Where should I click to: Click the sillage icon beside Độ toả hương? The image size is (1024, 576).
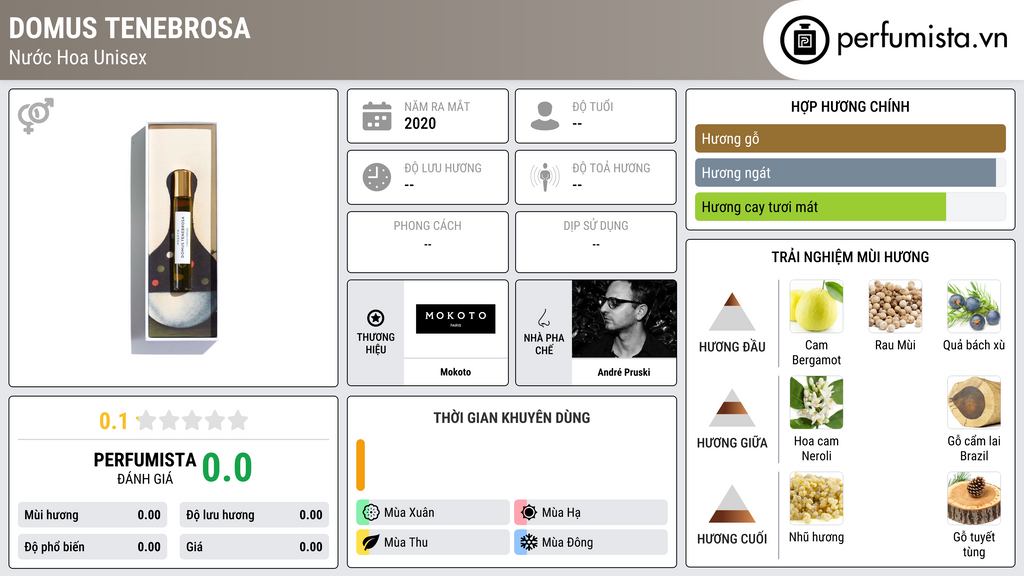(x=545, y=177)
